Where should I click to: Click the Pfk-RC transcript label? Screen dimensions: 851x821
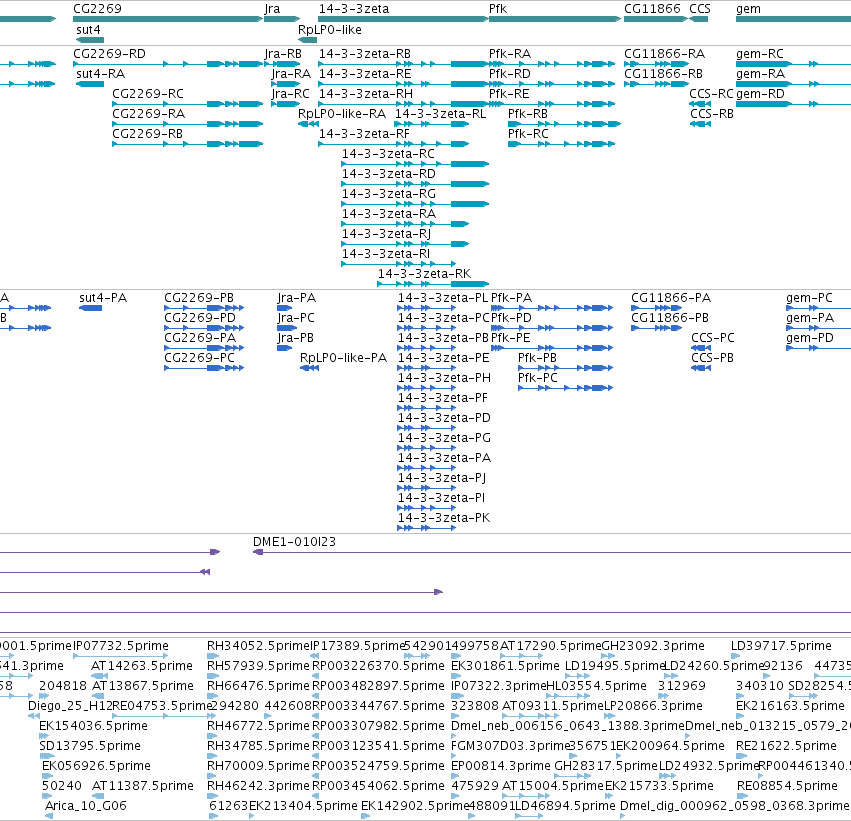tap(528, 134)
